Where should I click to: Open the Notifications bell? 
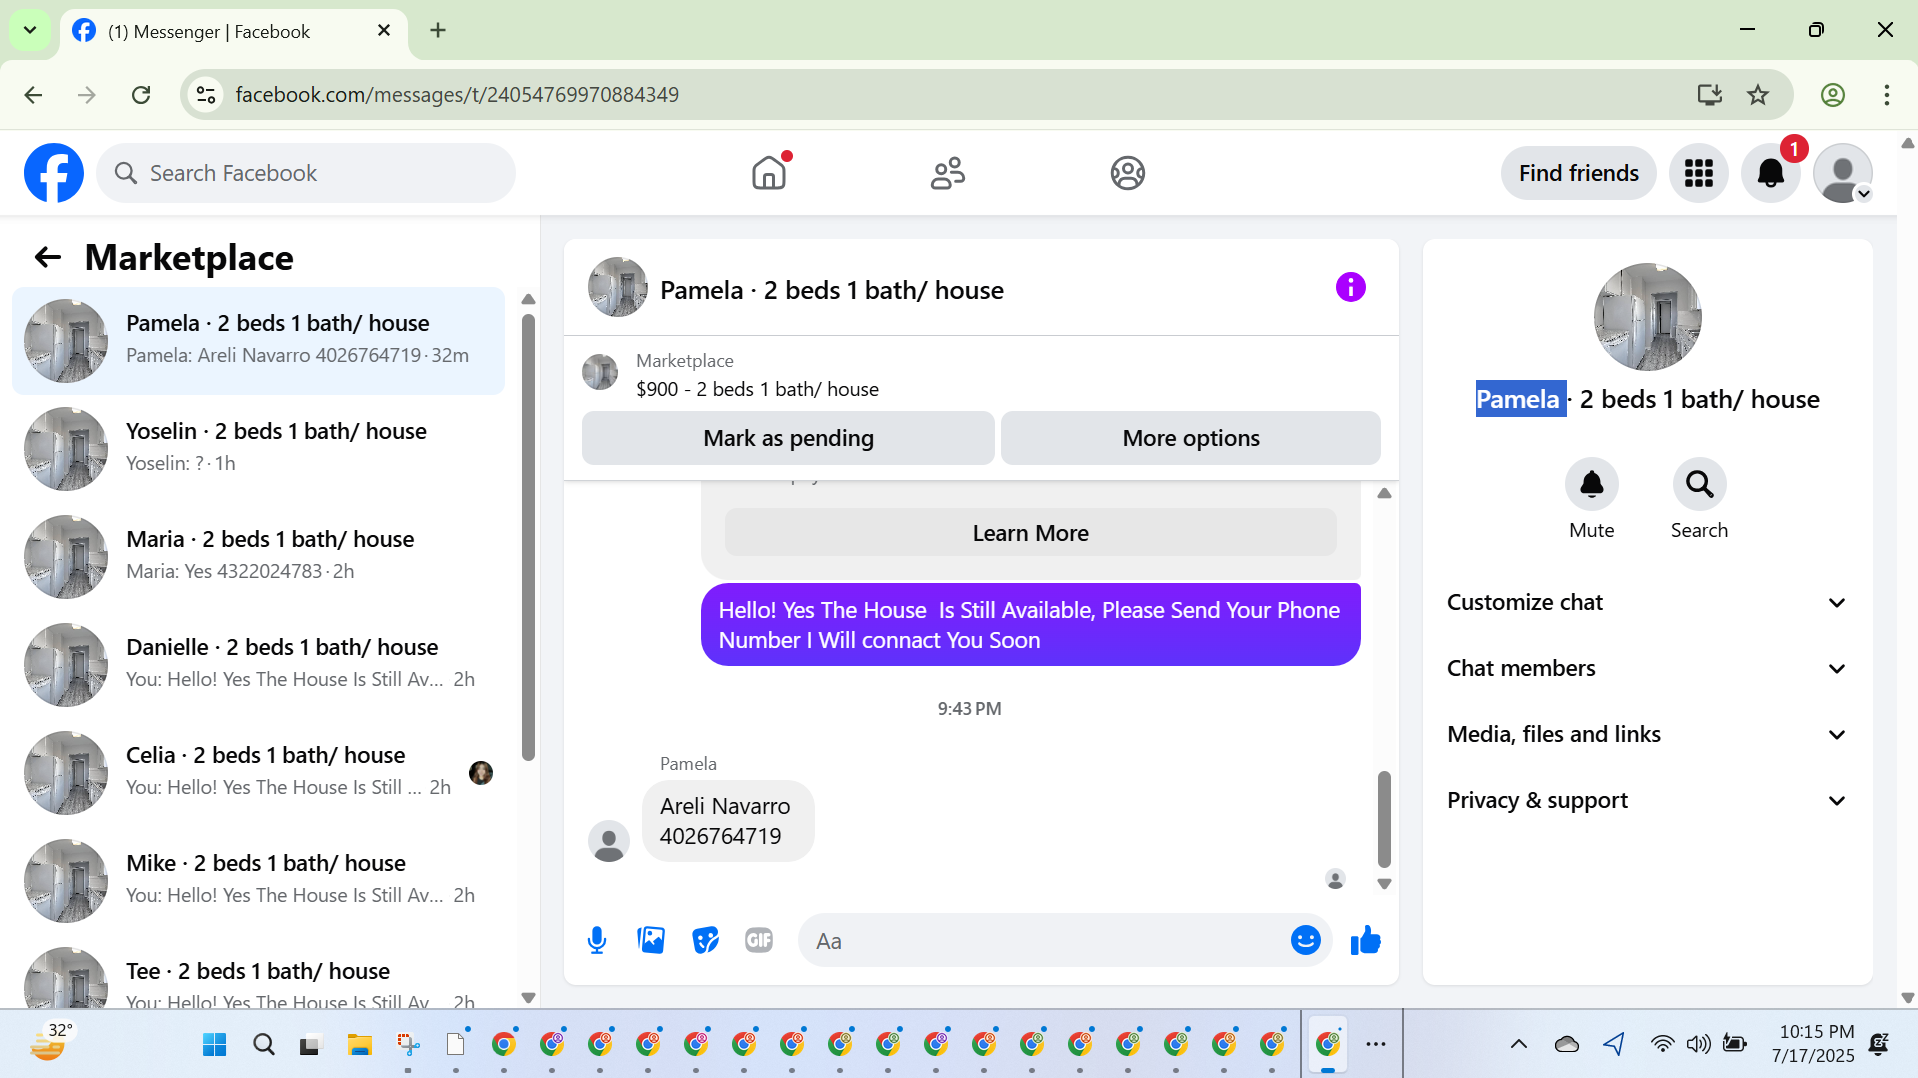point(1771,173)
